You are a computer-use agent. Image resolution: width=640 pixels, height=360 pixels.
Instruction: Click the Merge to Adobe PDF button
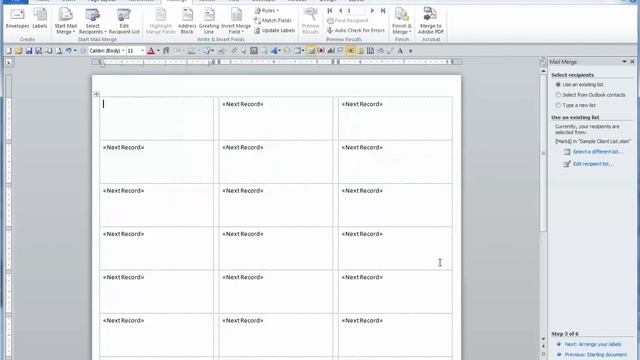click(431, 21)
